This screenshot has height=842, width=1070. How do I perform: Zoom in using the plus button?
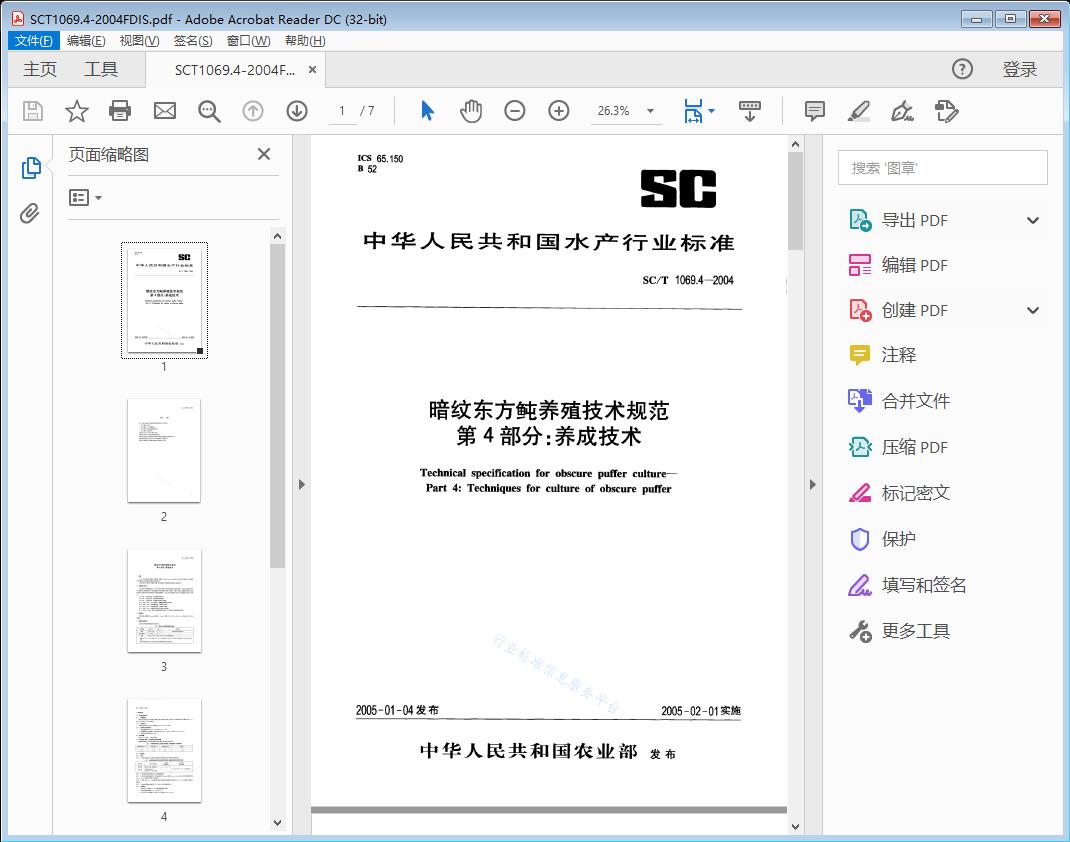[558, 111]
